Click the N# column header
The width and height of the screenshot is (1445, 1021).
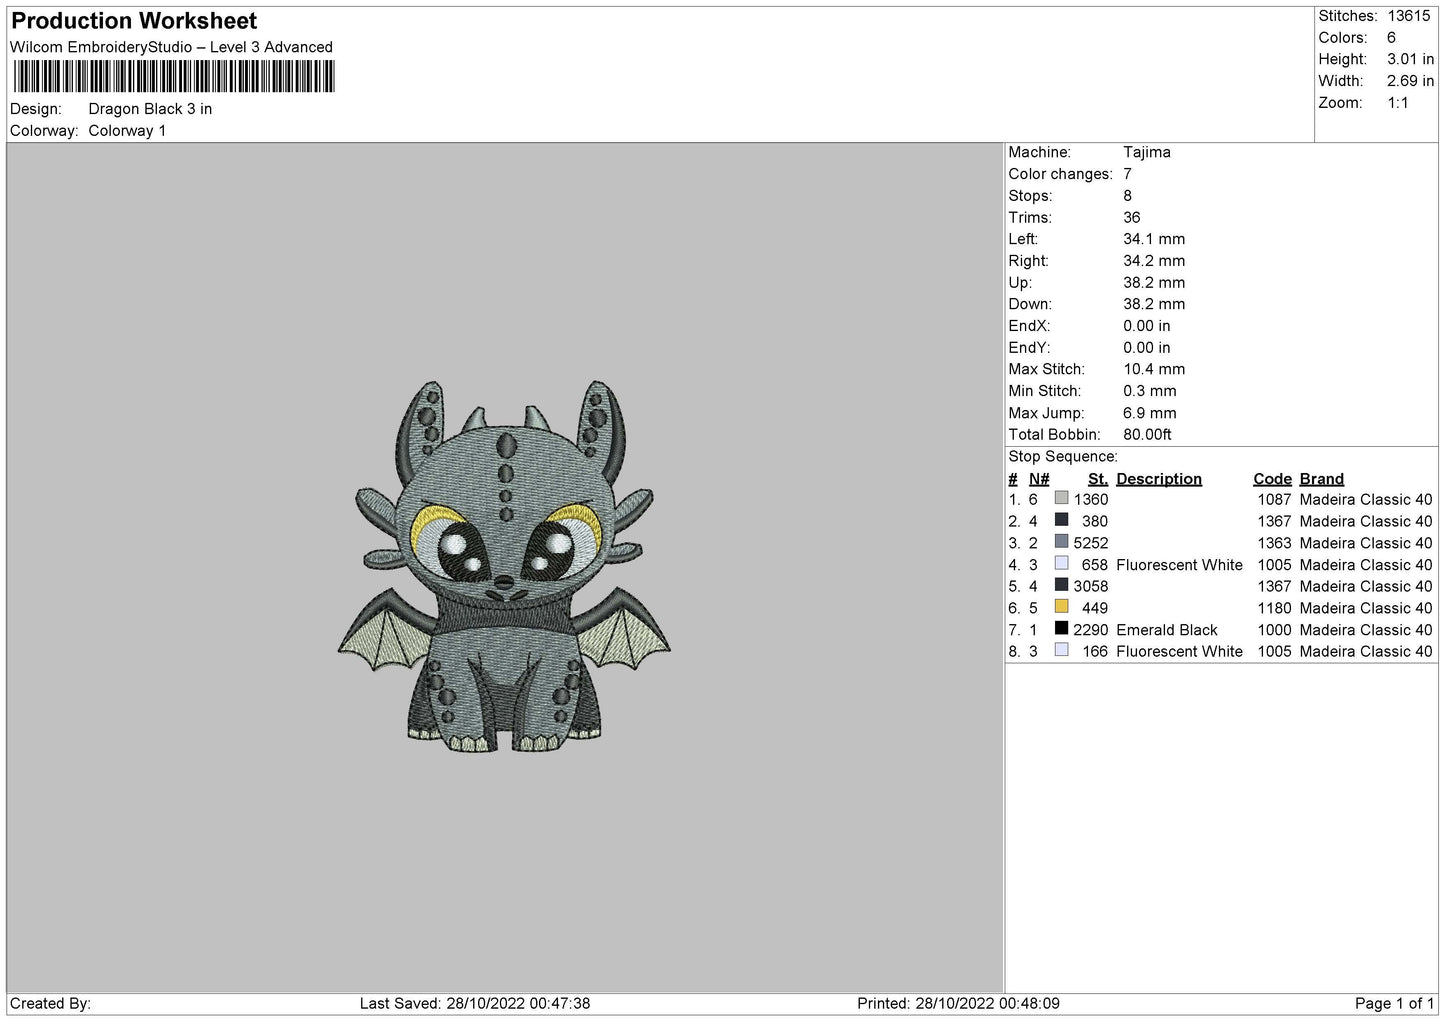tap(1039, 479)
